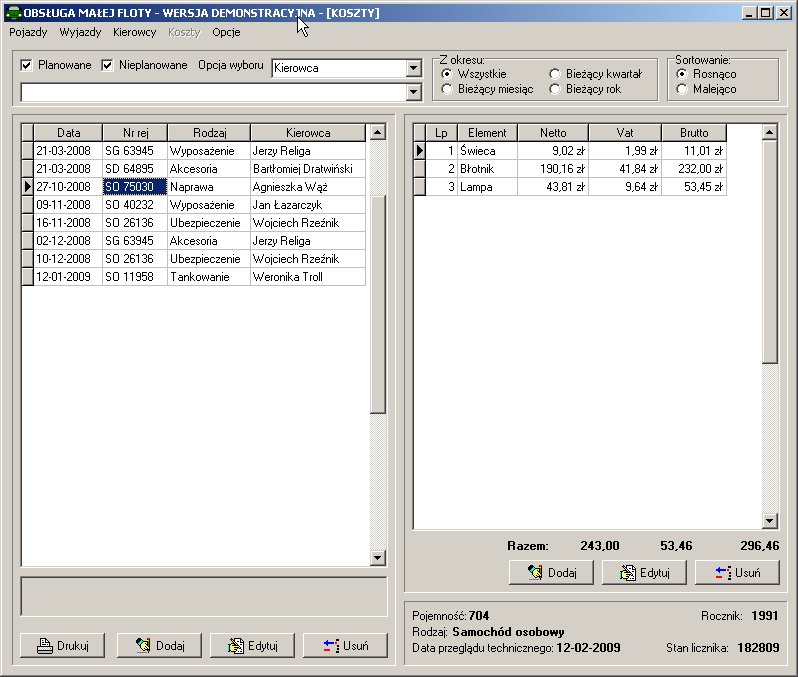Click the Naprawa cell
The height and width of the screenshot is (677, 798).
click(209, 187)
